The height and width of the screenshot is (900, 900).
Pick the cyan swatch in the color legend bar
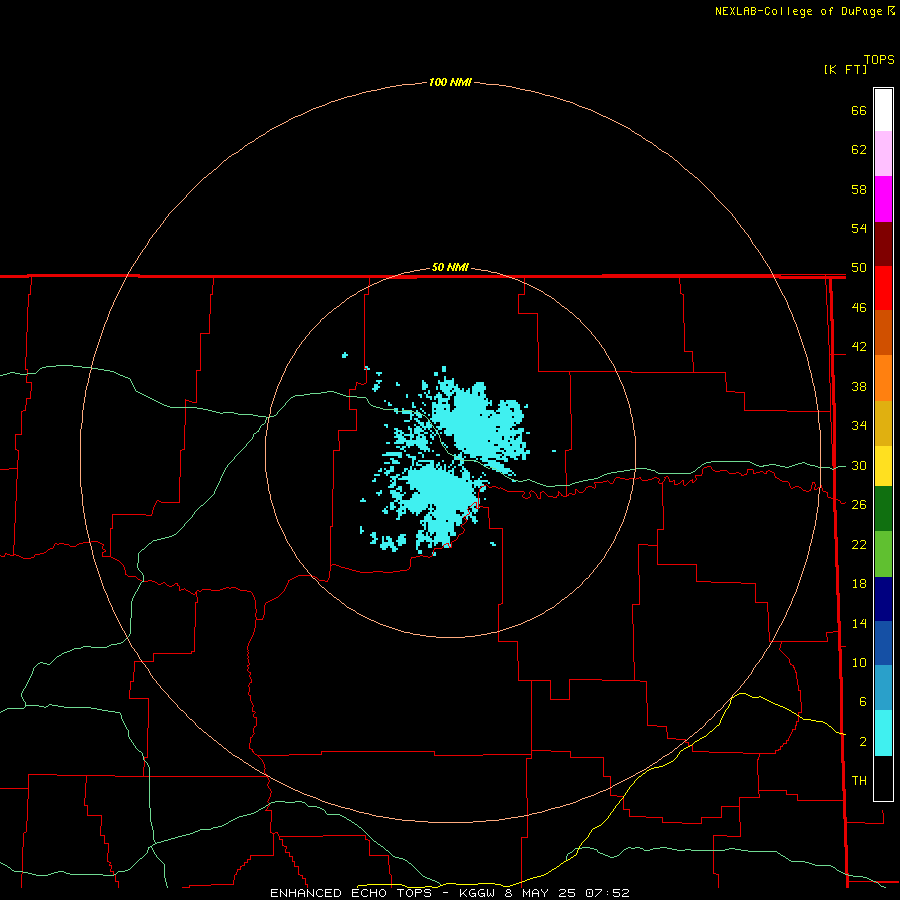pos(883,733)
